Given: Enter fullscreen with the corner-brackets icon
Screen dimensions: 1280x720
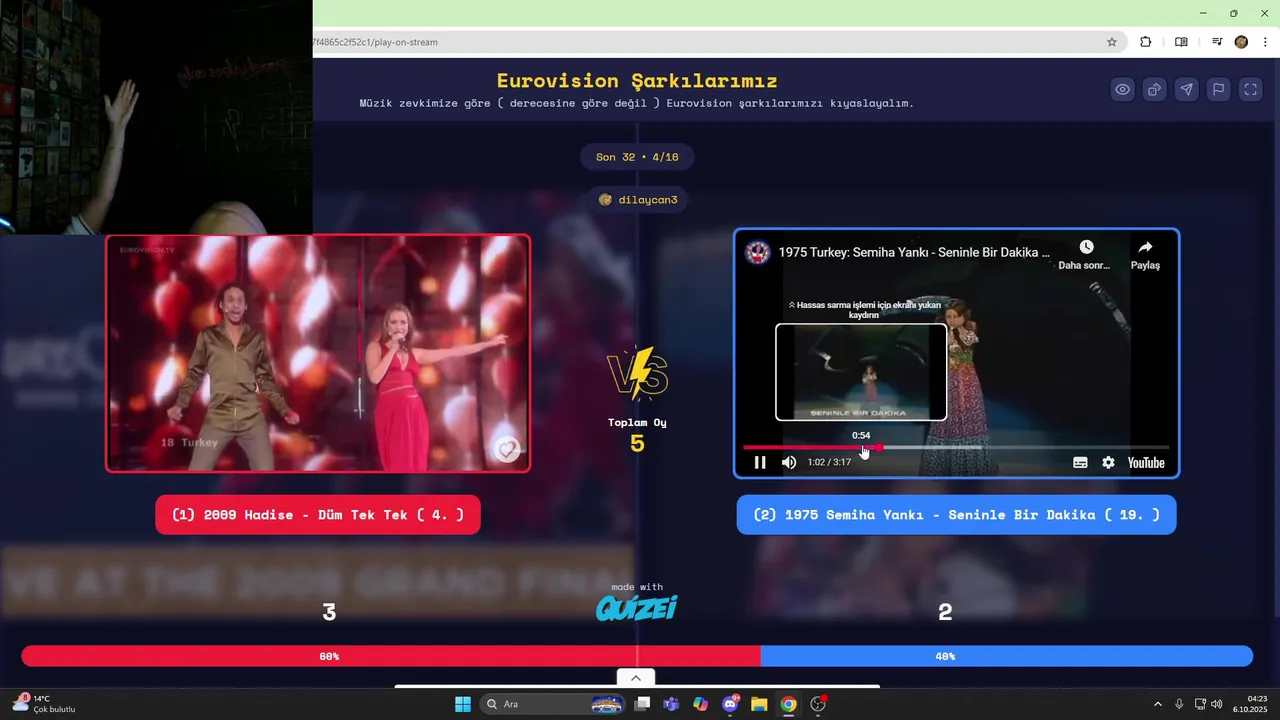Looking at the screenshot, I should click(x=1251, y=89).
